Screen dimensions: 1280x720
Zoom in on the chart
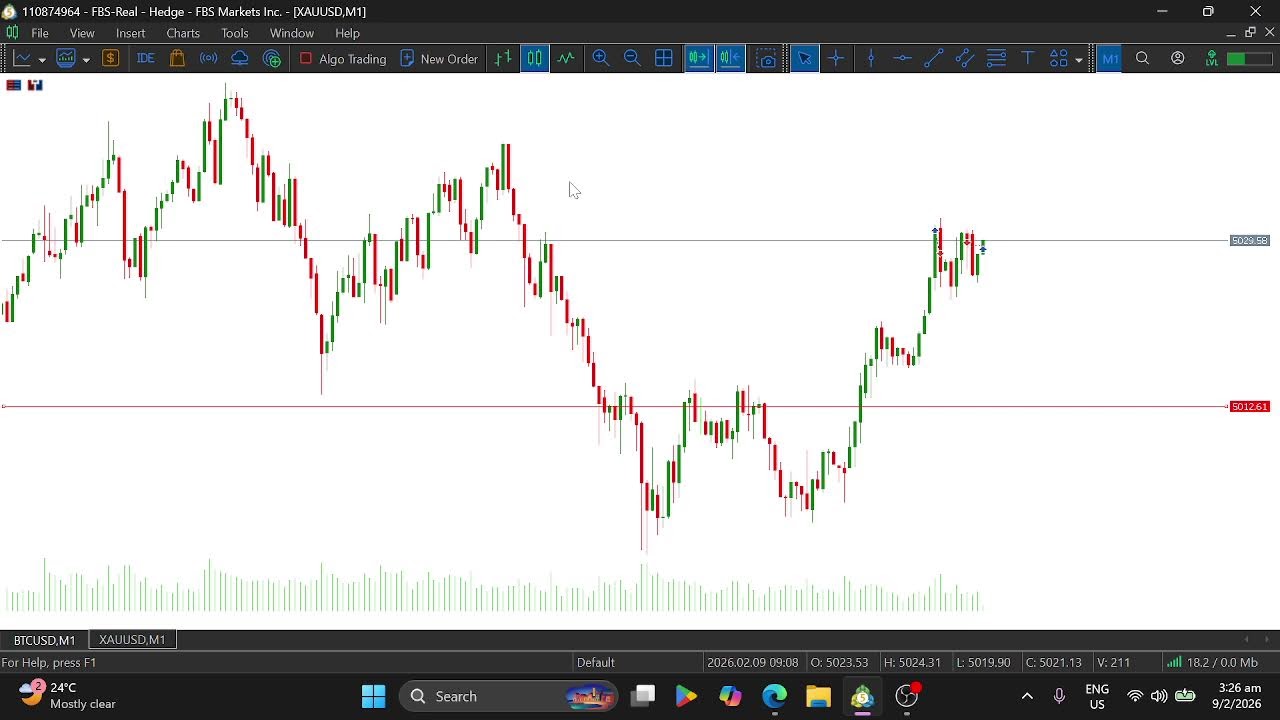click(601, 59)
